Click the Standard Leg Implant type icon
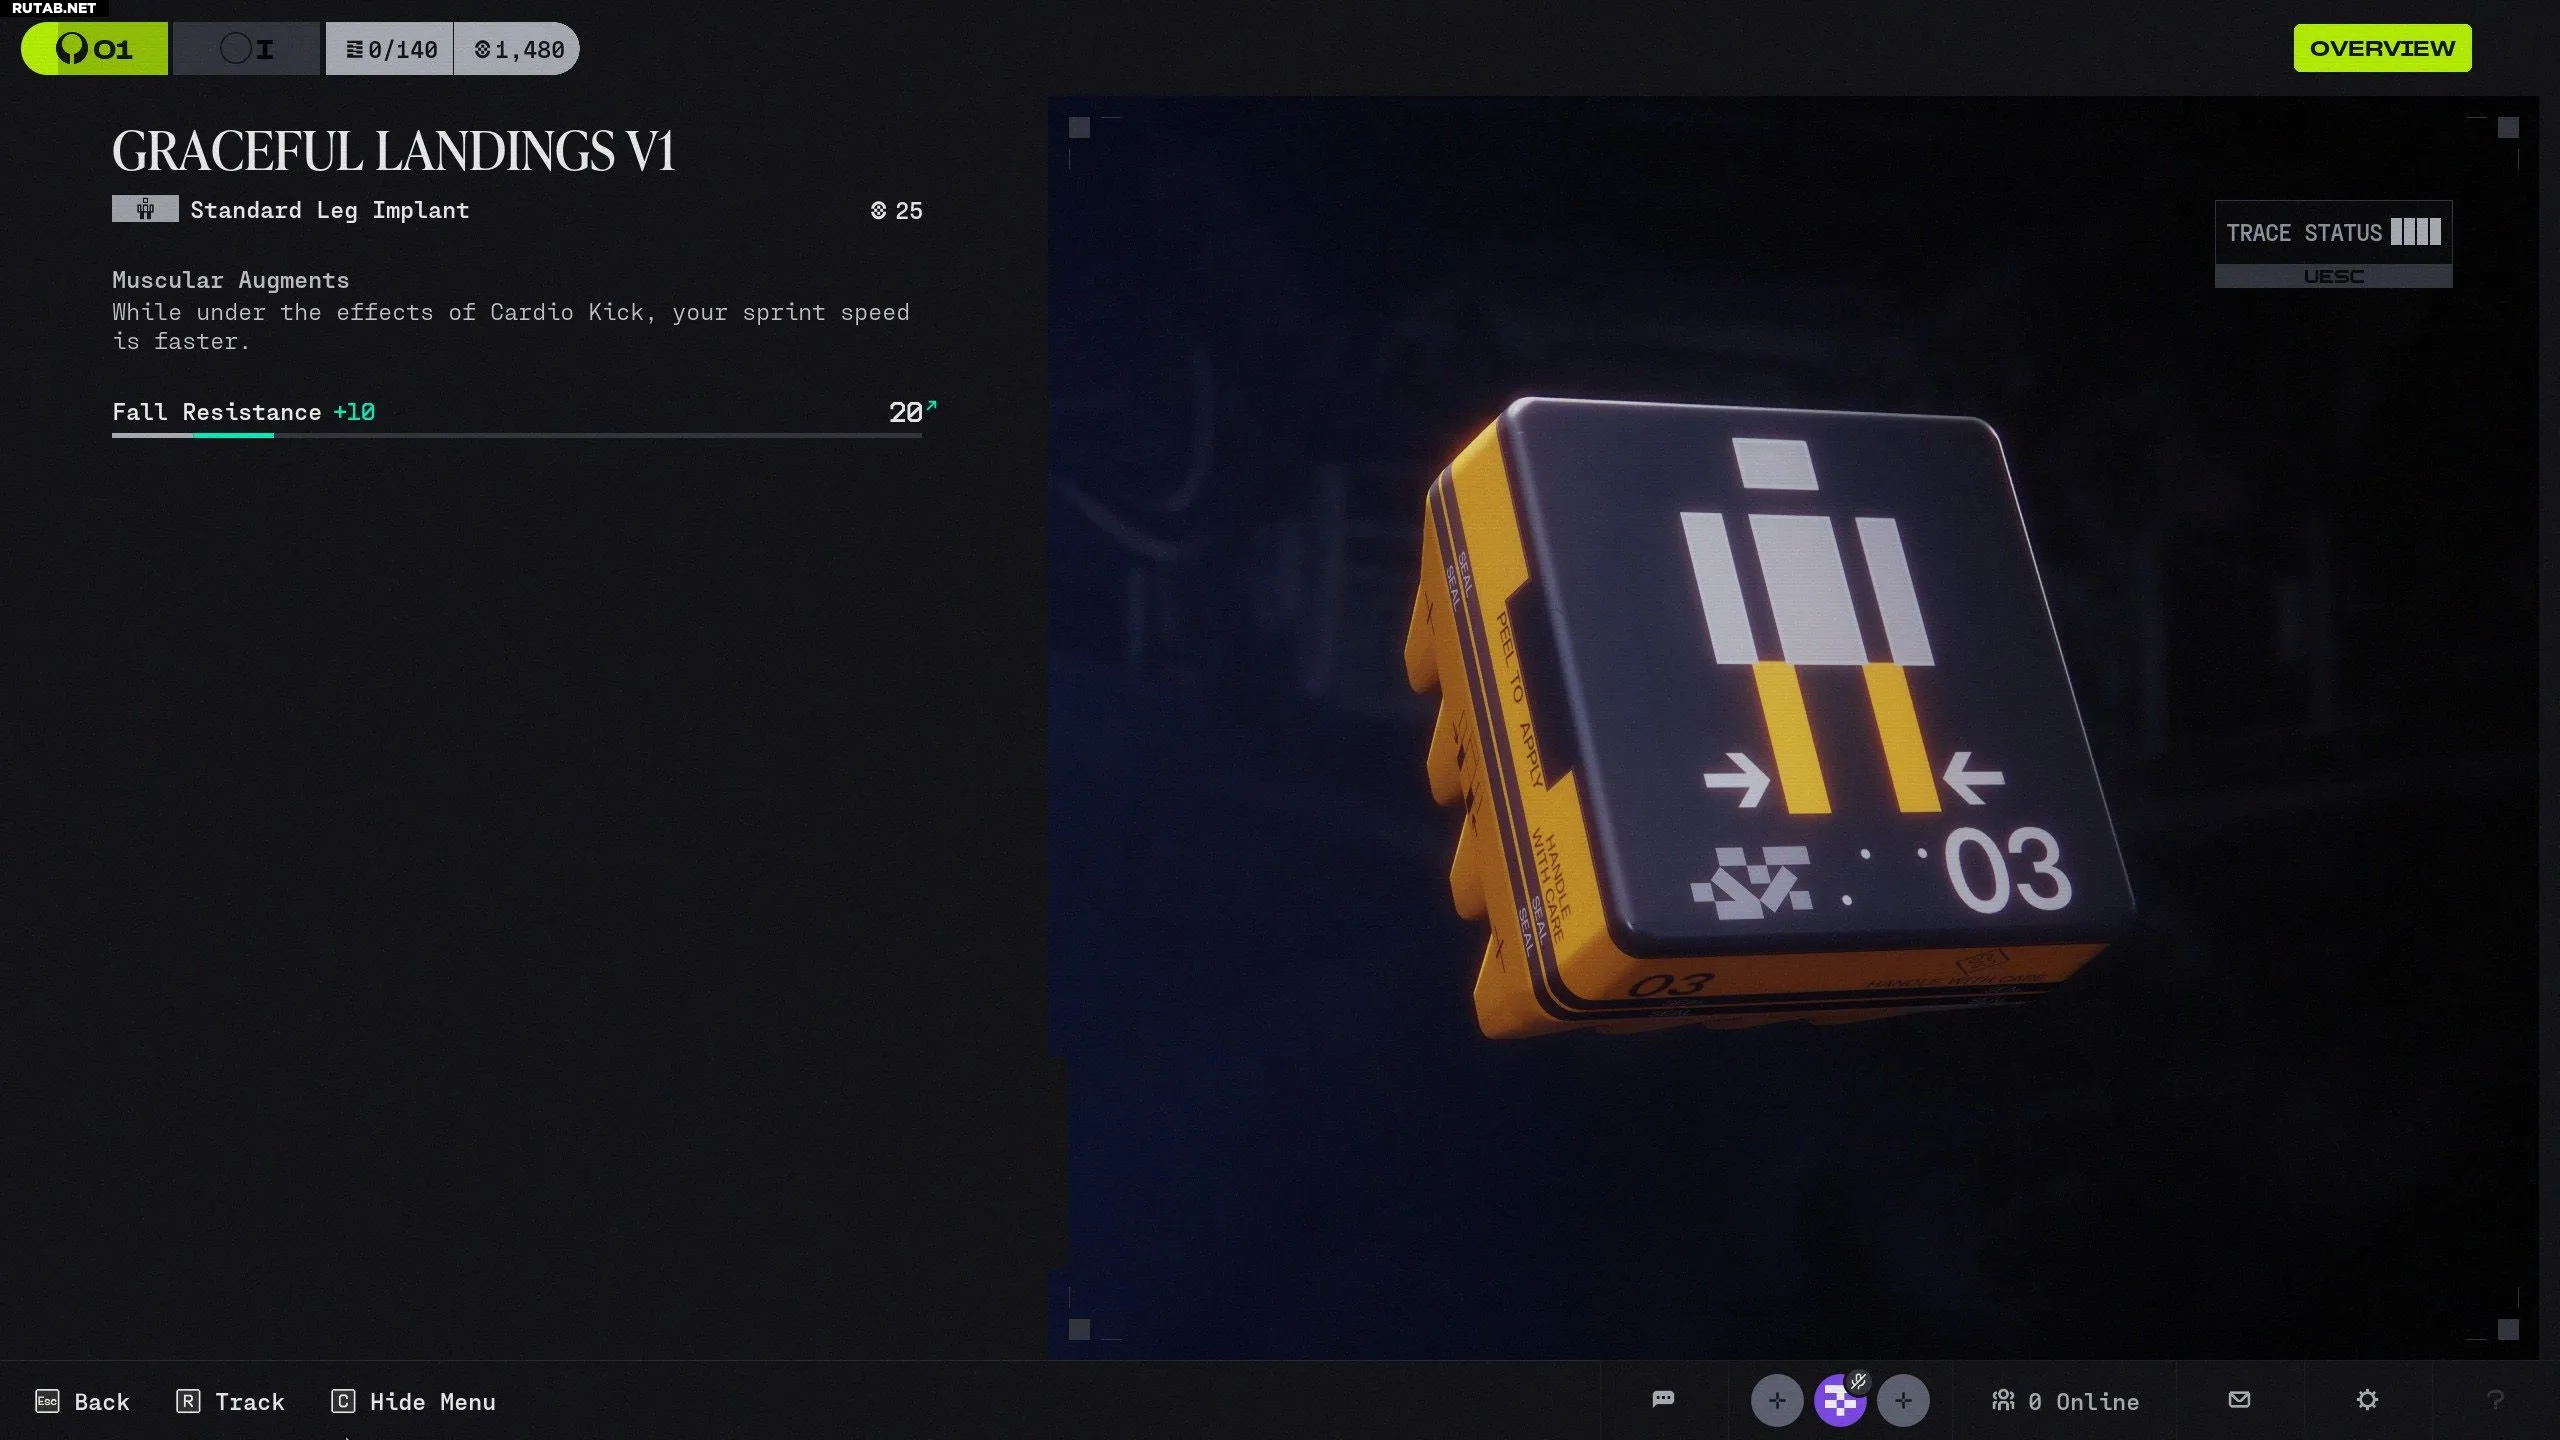This screenshot has width=2560, height=1440. click(145, 209)
